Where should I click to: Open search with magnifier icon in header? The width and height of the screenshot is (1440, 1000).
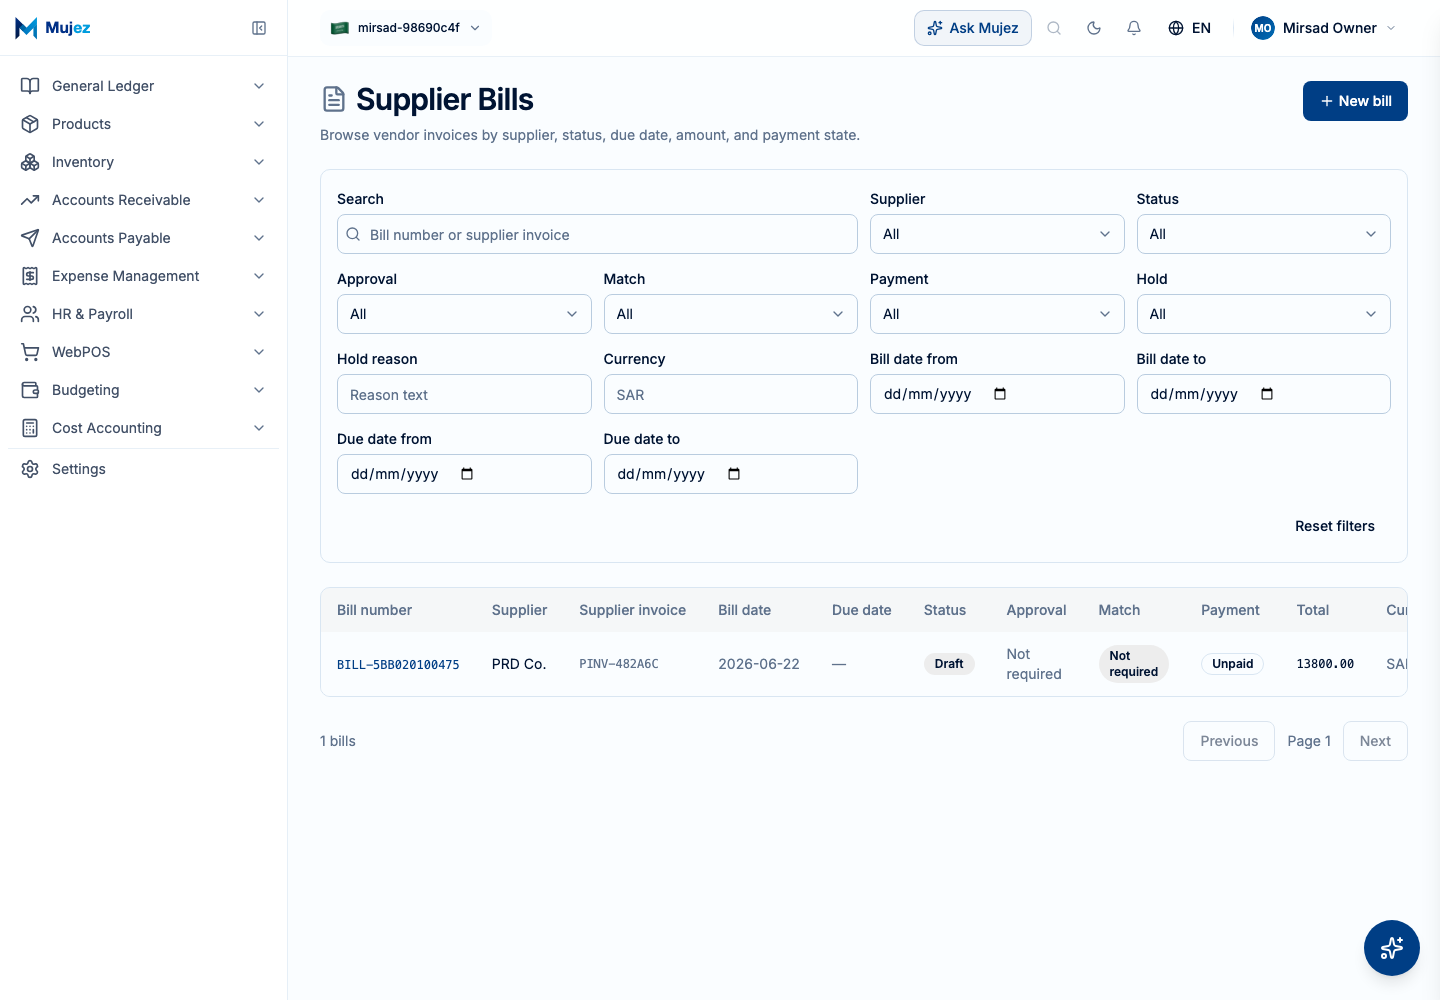pos(1054,28)
